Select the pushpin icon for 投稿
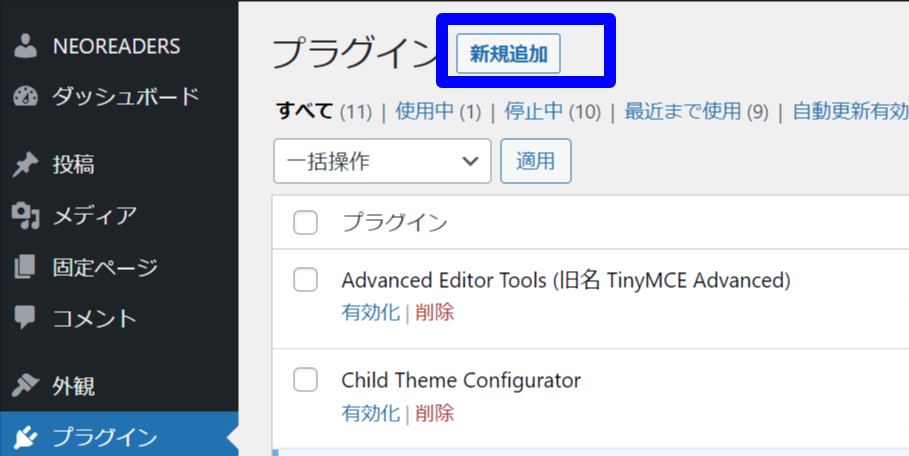 pyautogui.click(x=25, y=165)
